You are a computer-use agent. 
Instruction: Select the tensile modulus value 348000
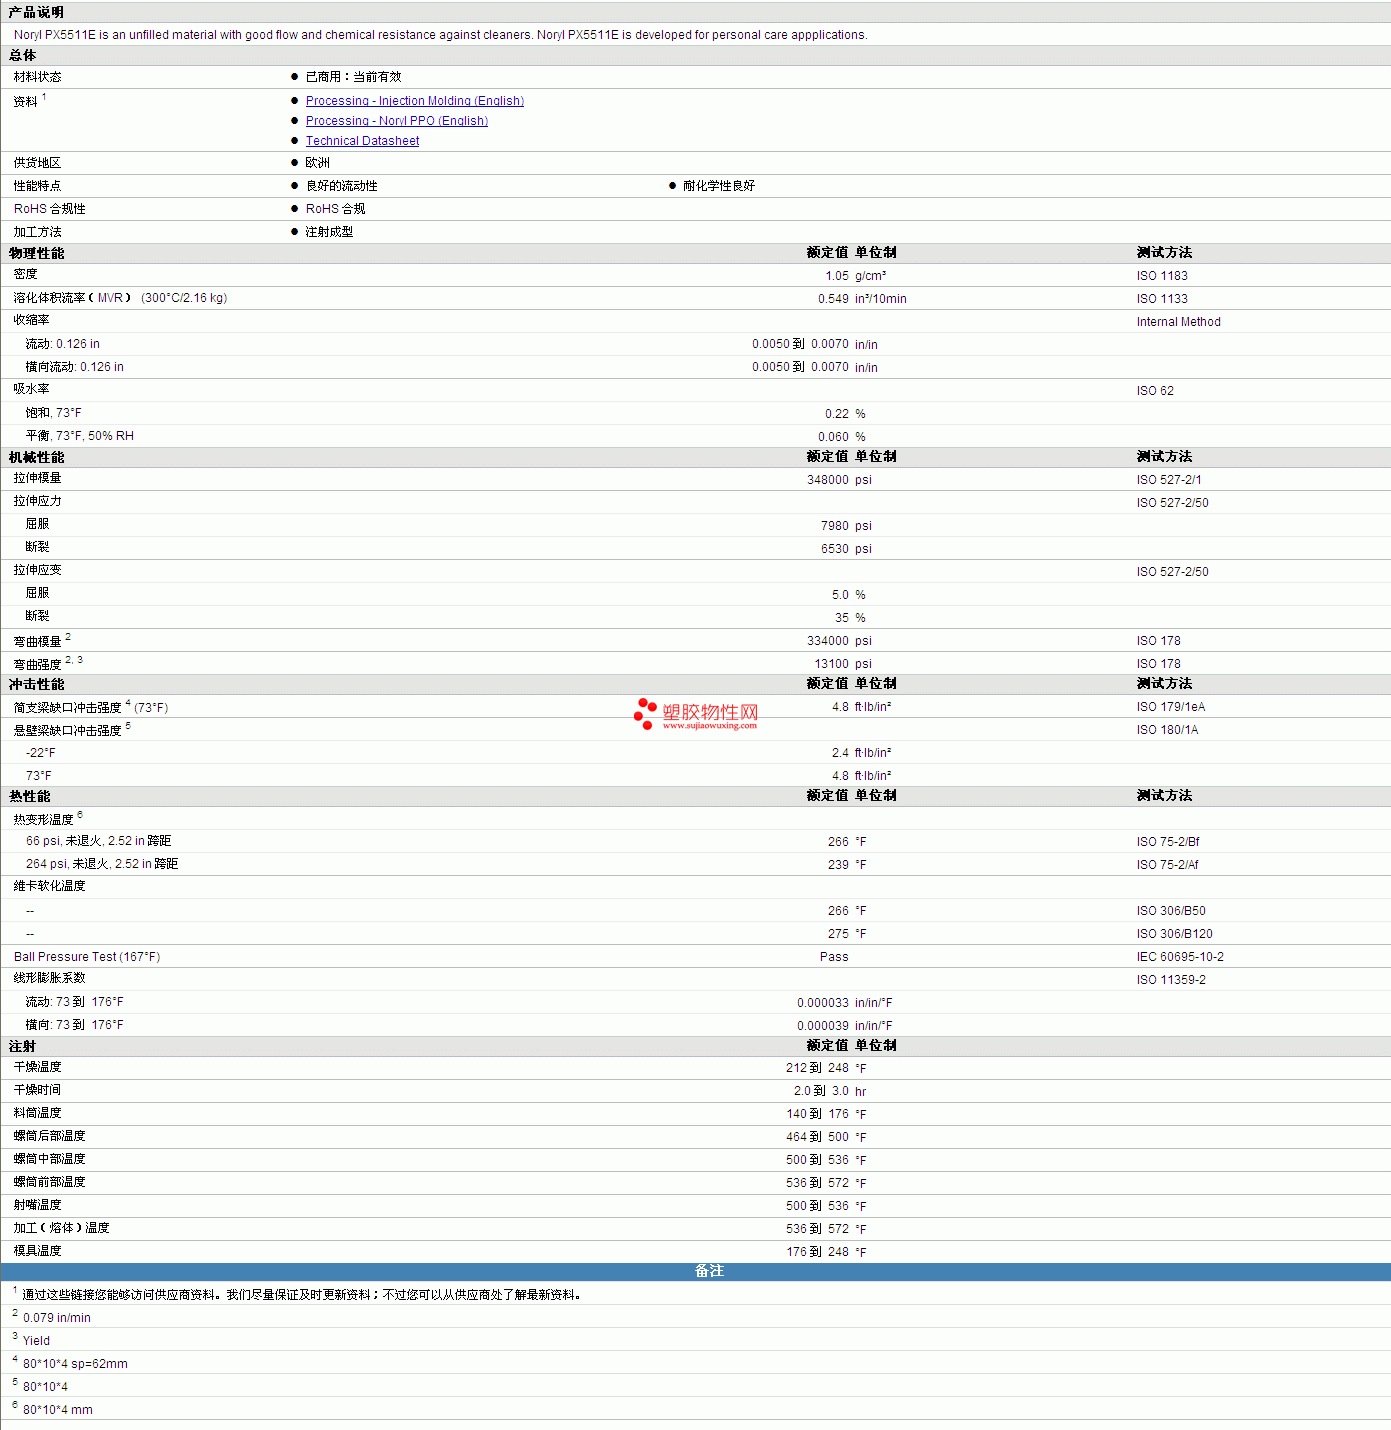click(828, 480)
